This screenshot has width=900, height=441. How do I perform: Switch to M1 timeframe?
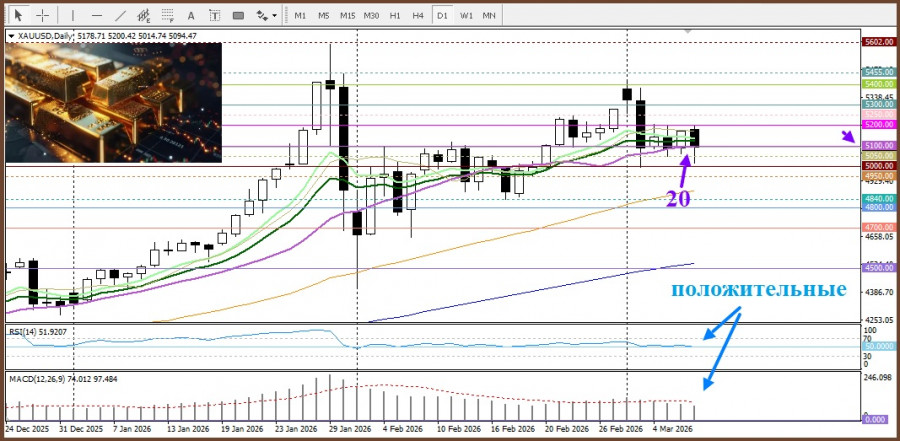[x=300, y=16]
